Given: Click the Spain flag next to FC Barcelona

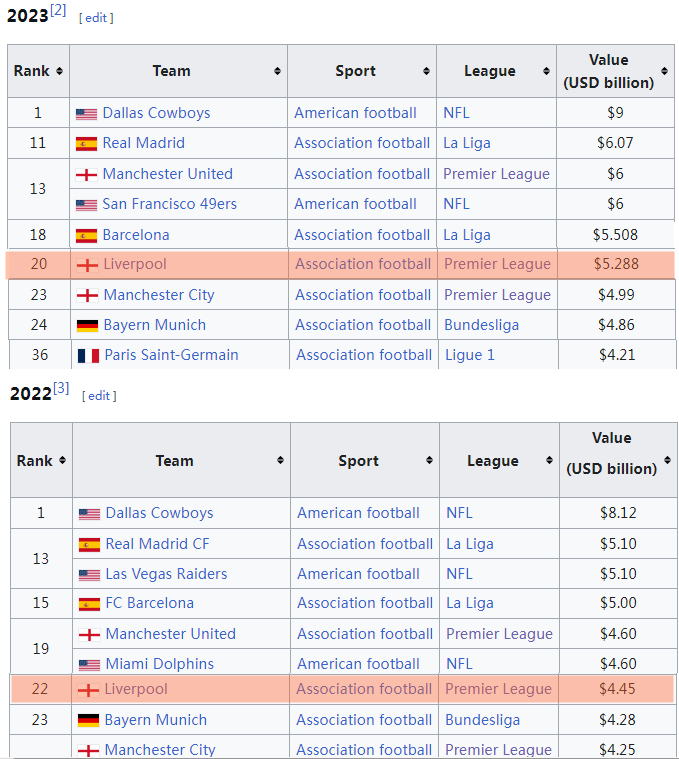Looking at the screenshot, I should coord(89,604).
